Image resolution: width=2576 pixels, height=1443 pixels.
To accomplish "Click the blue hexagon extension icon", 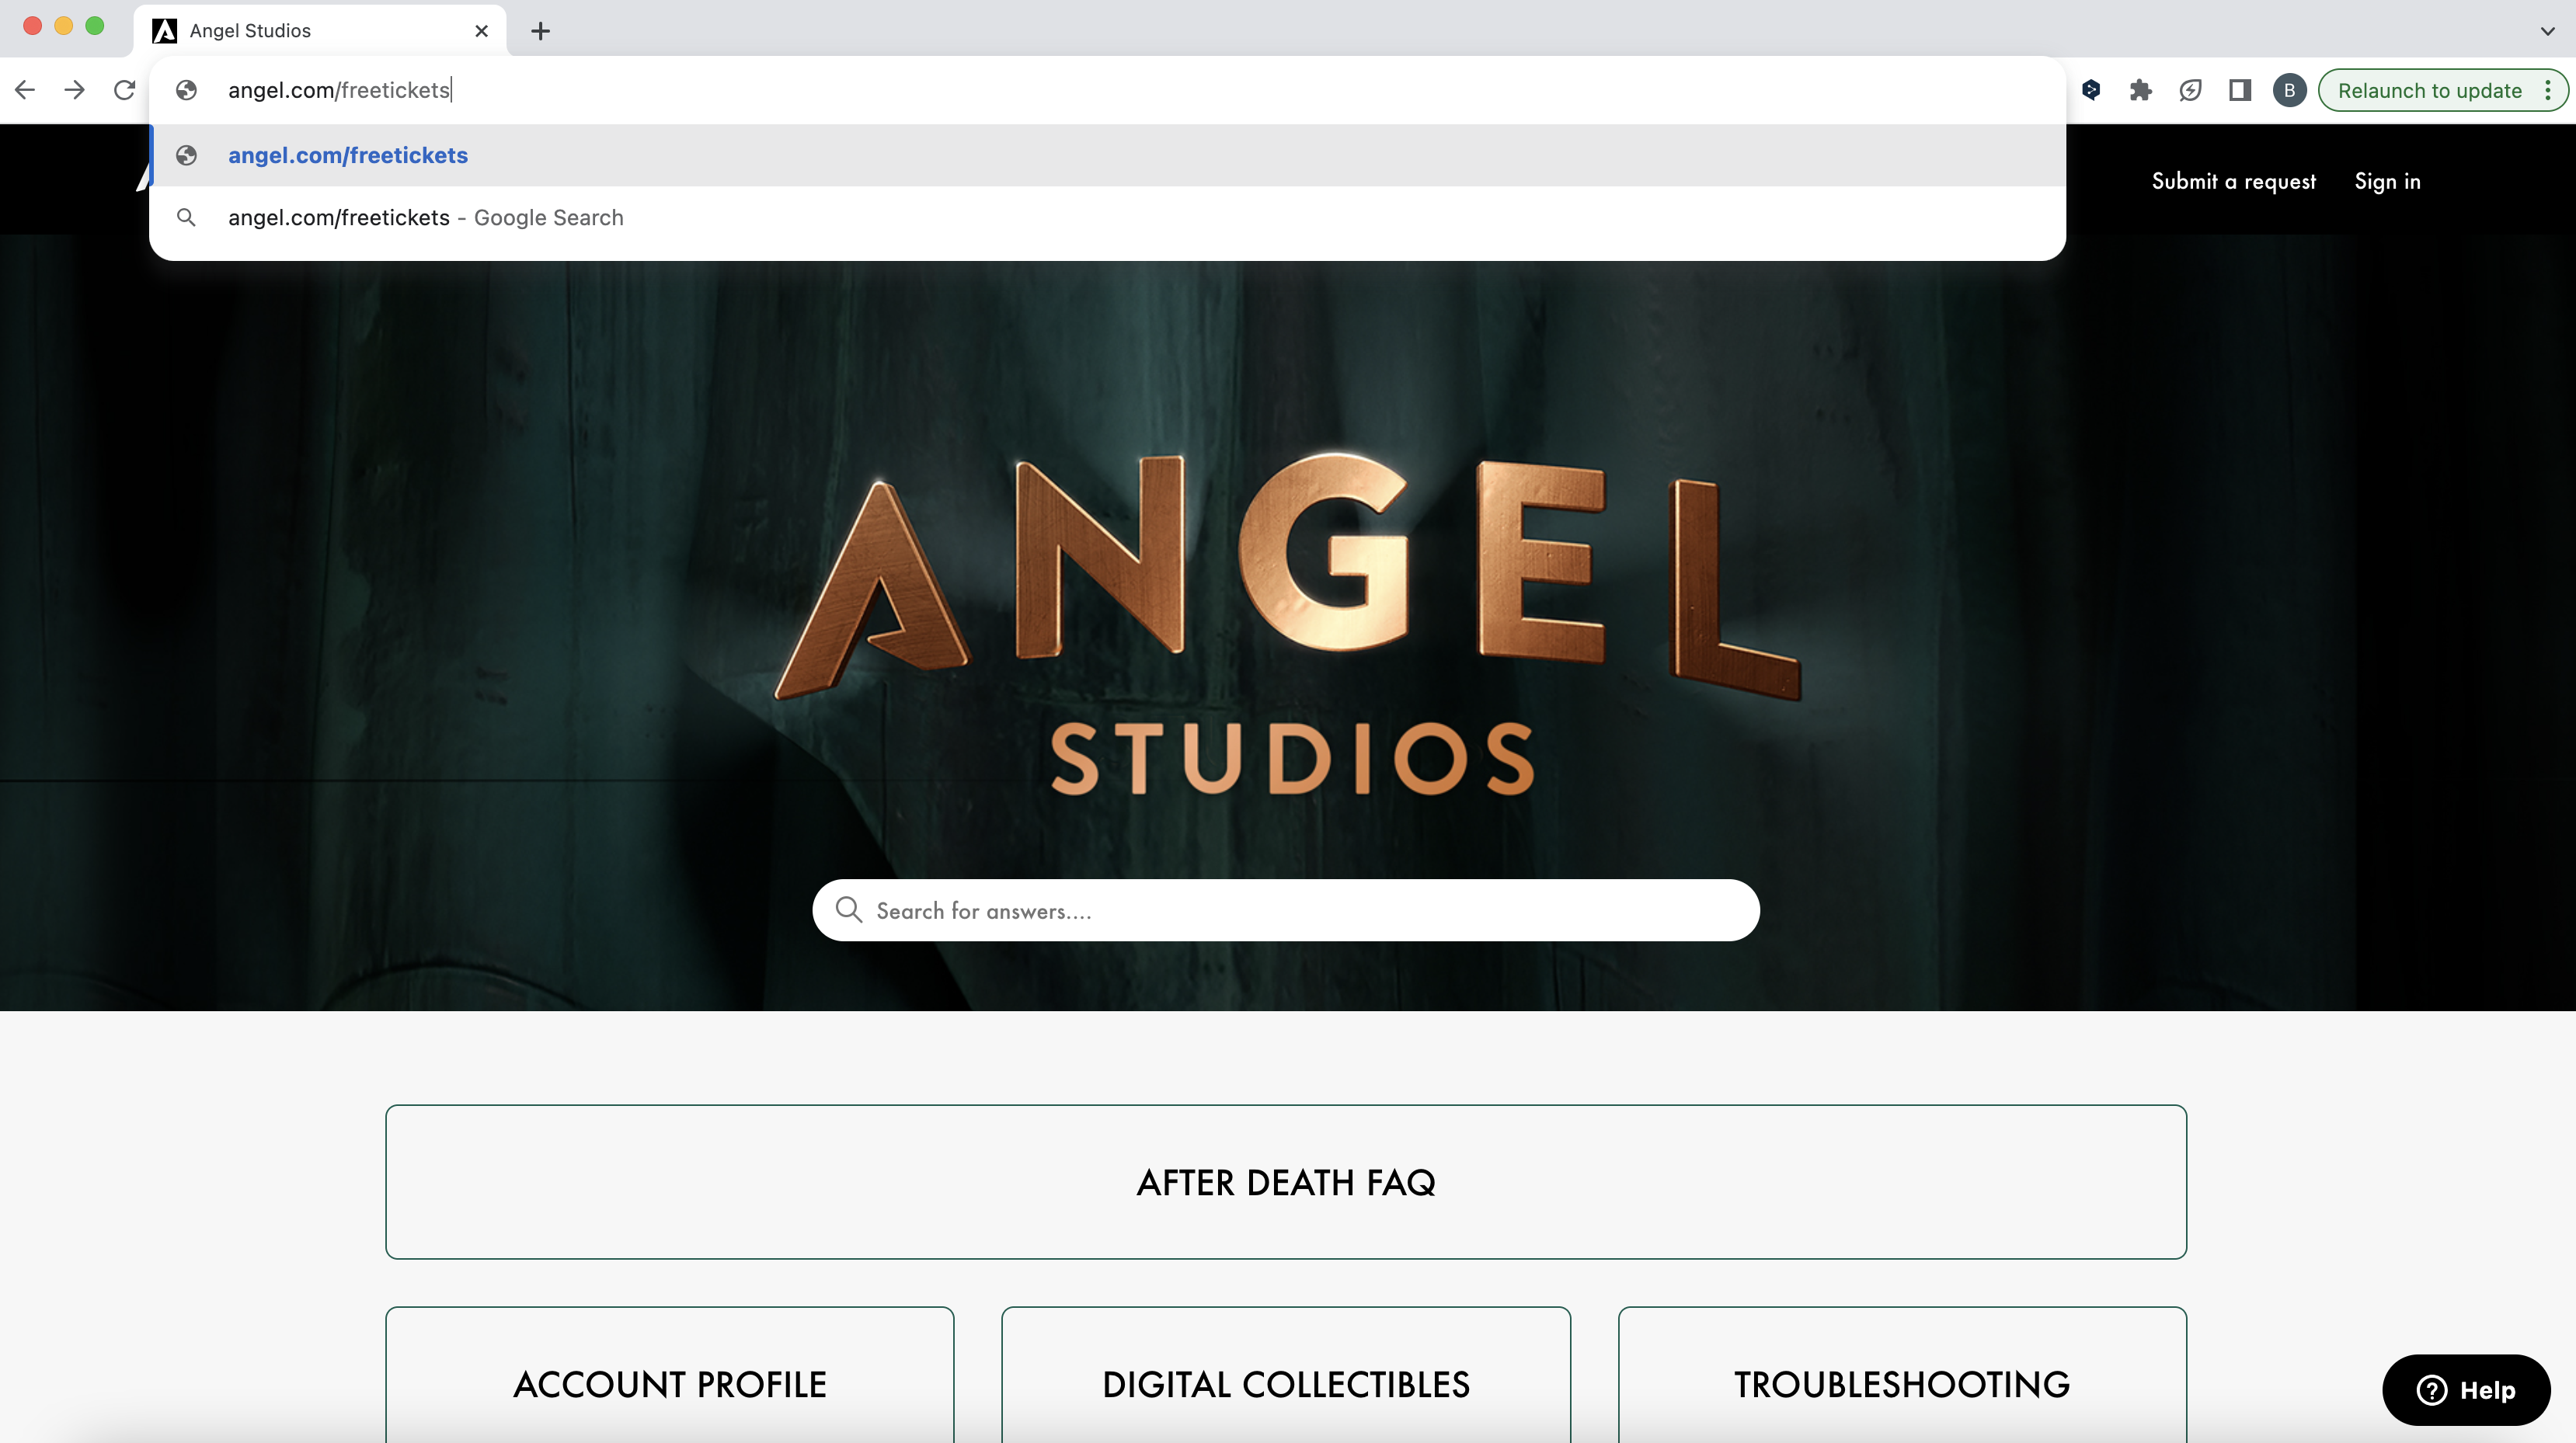I will tap(2090, 90).
